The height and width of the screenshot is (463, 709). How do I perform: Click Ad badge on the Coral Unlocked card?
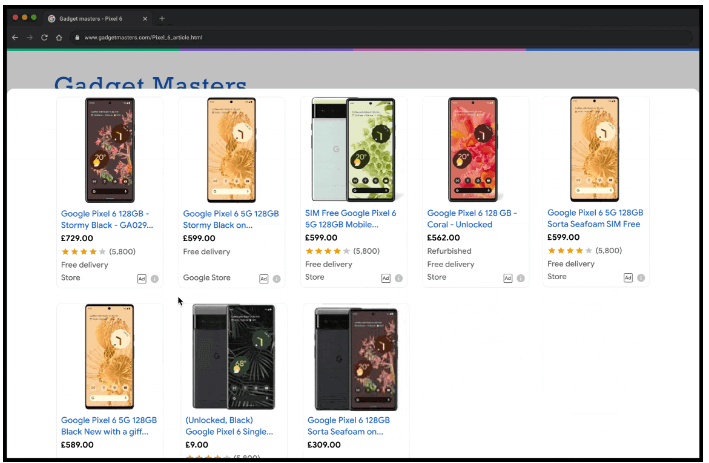point(508,278)
